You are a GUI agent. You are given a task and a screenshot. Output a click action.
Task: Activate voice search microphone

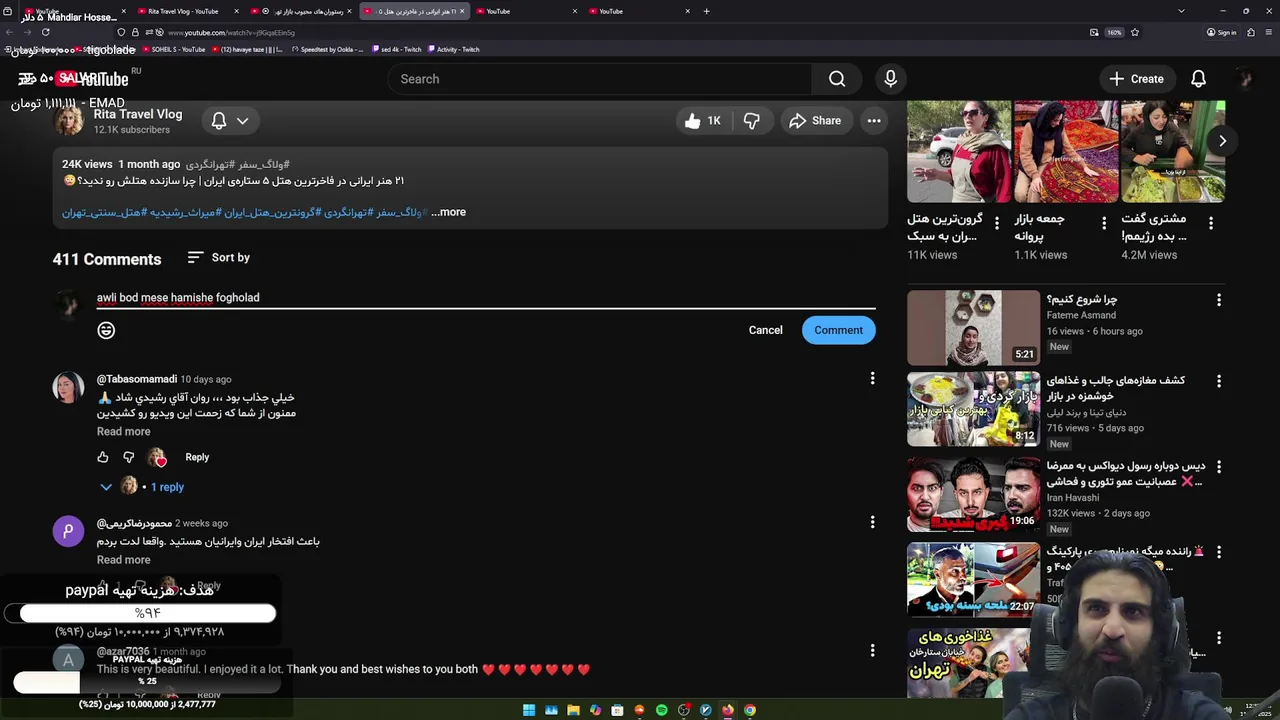[890, 79]
